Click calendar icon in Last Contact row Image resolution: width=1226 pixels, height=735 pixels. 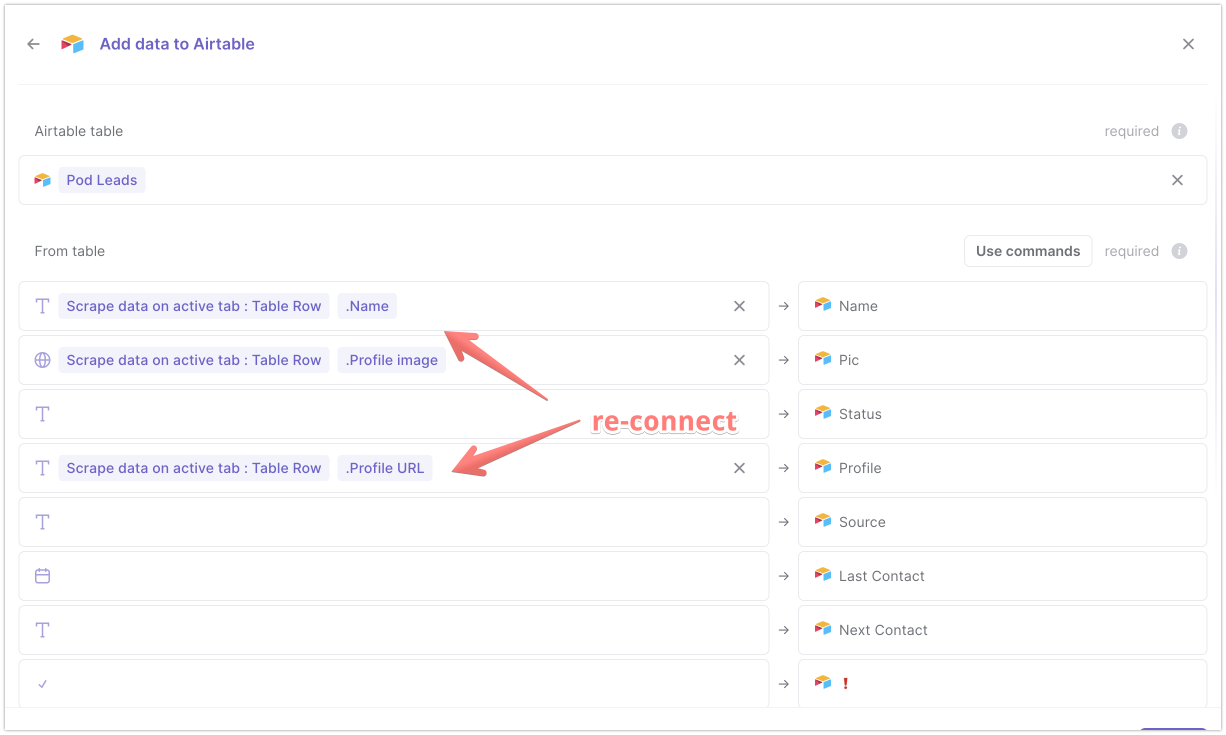[x=42, y=576]
